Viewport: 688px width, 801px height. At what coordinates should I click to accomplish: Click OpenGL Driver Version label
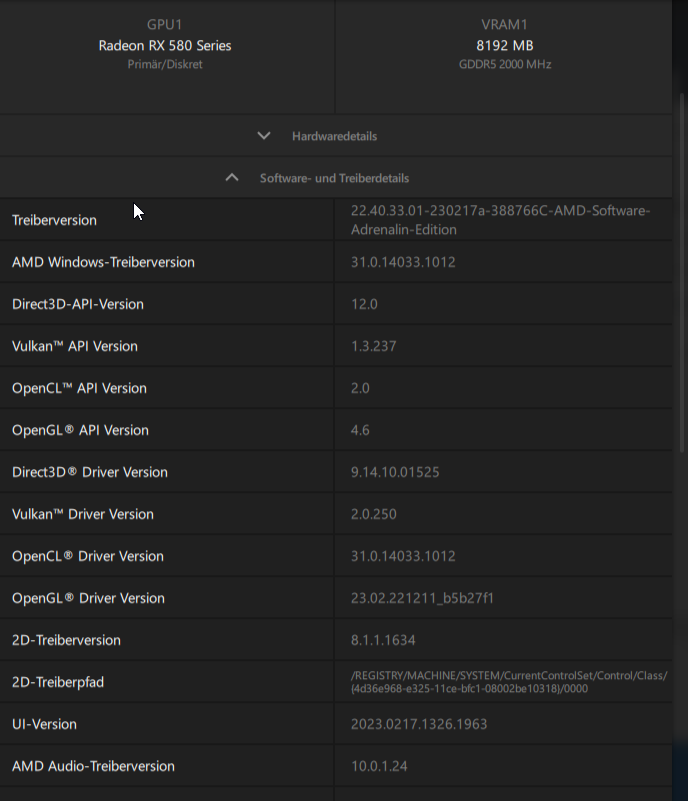pos(88,598)
